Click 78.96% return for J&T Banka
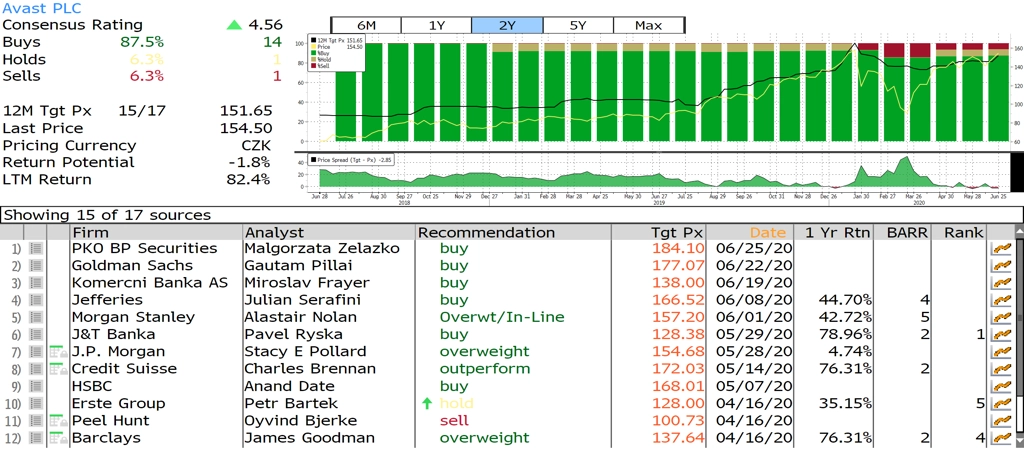Screen dimensions: 1024x451 pyautogui.click(x=844, y=334)
